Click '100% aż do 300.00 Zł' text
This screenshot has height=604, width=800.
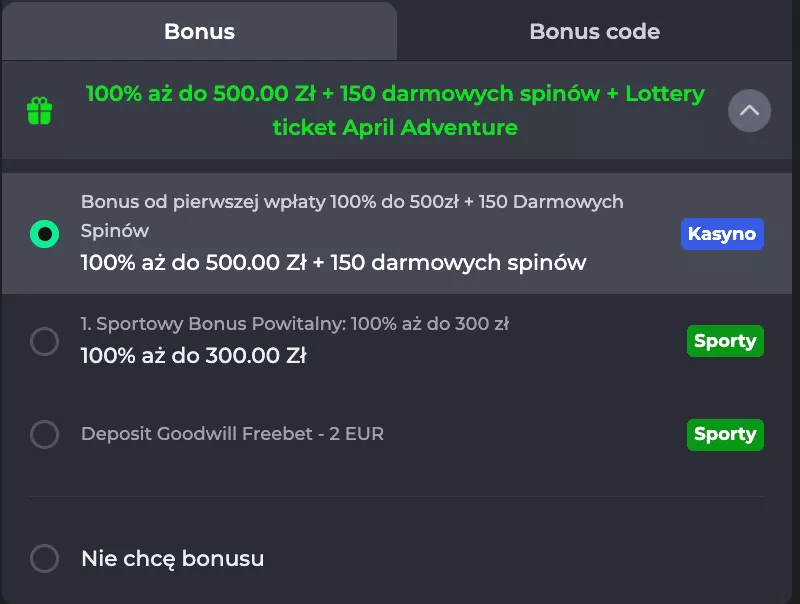click(193, 355)
